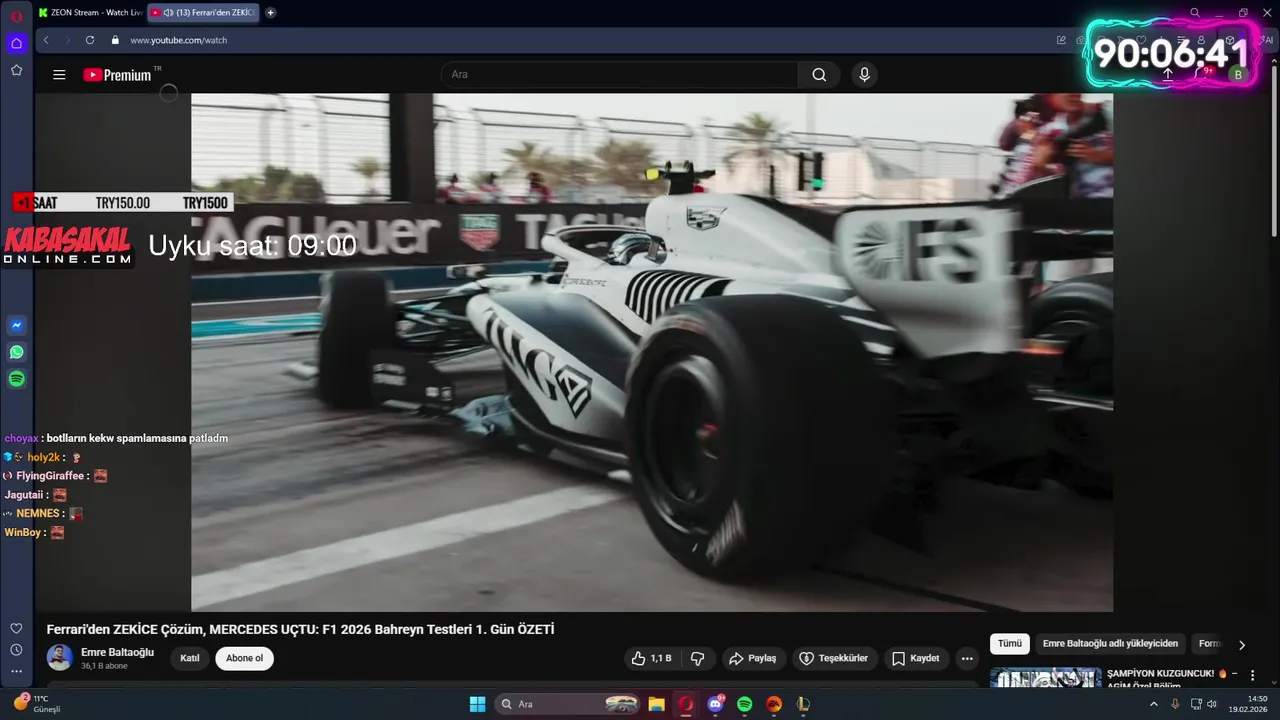Subscribe with the Abone ol button
This screenshot has width=1280, height=720.
coord(244,658)
